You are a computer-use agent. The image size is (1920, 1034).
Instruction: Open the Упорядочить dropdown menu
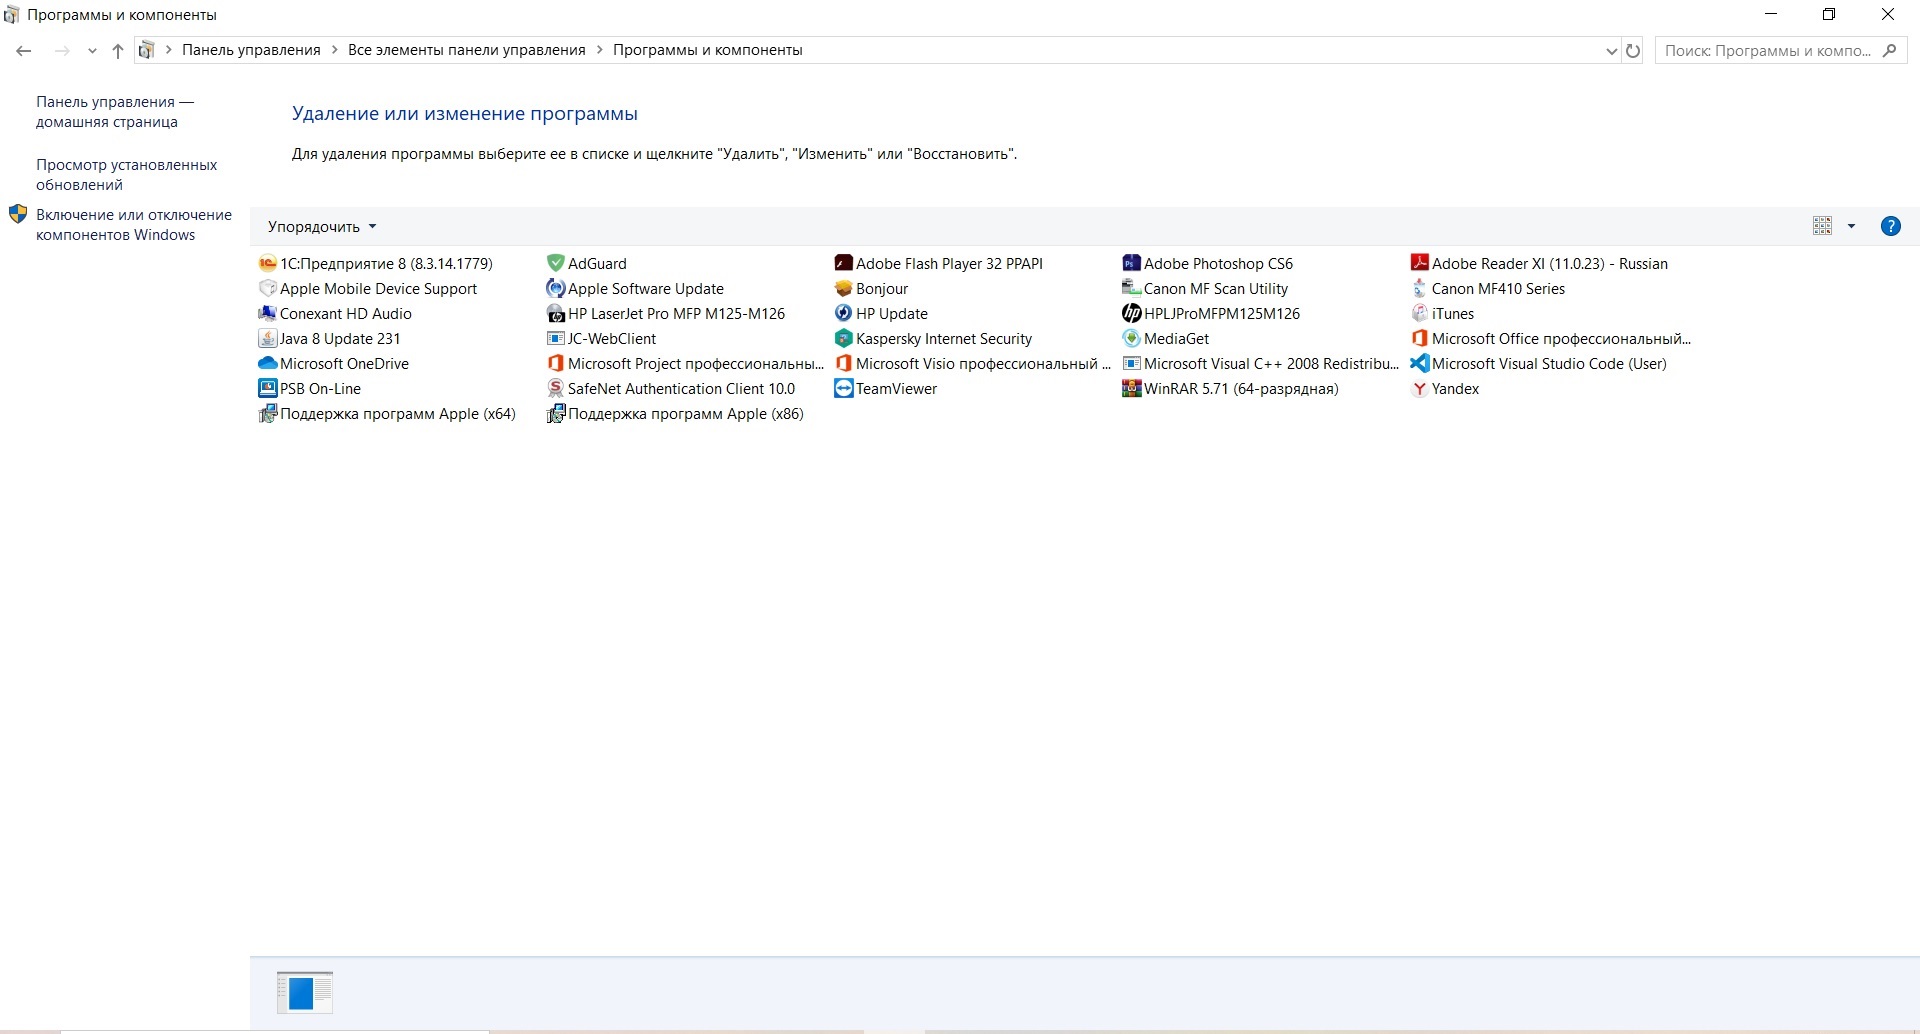[x=322, y=227]
